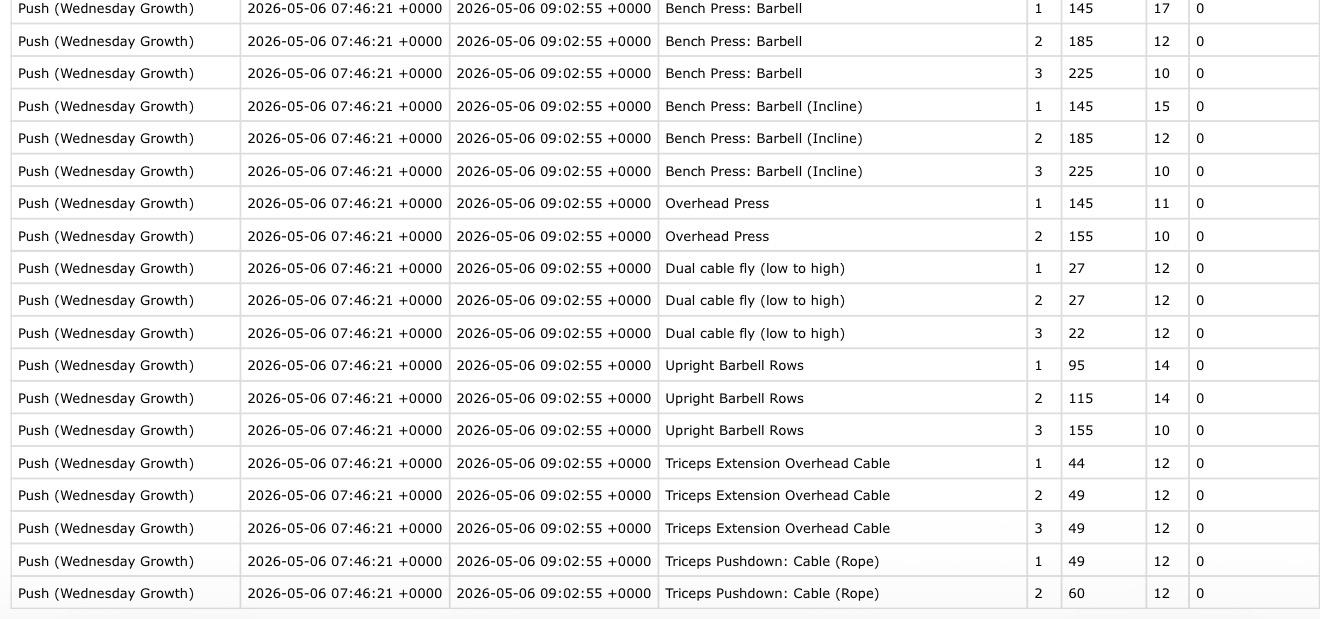1320x619 pixels.
Task: Select the end timestamp in the Upright Rows 155 row
Action: tap(553, 430)
